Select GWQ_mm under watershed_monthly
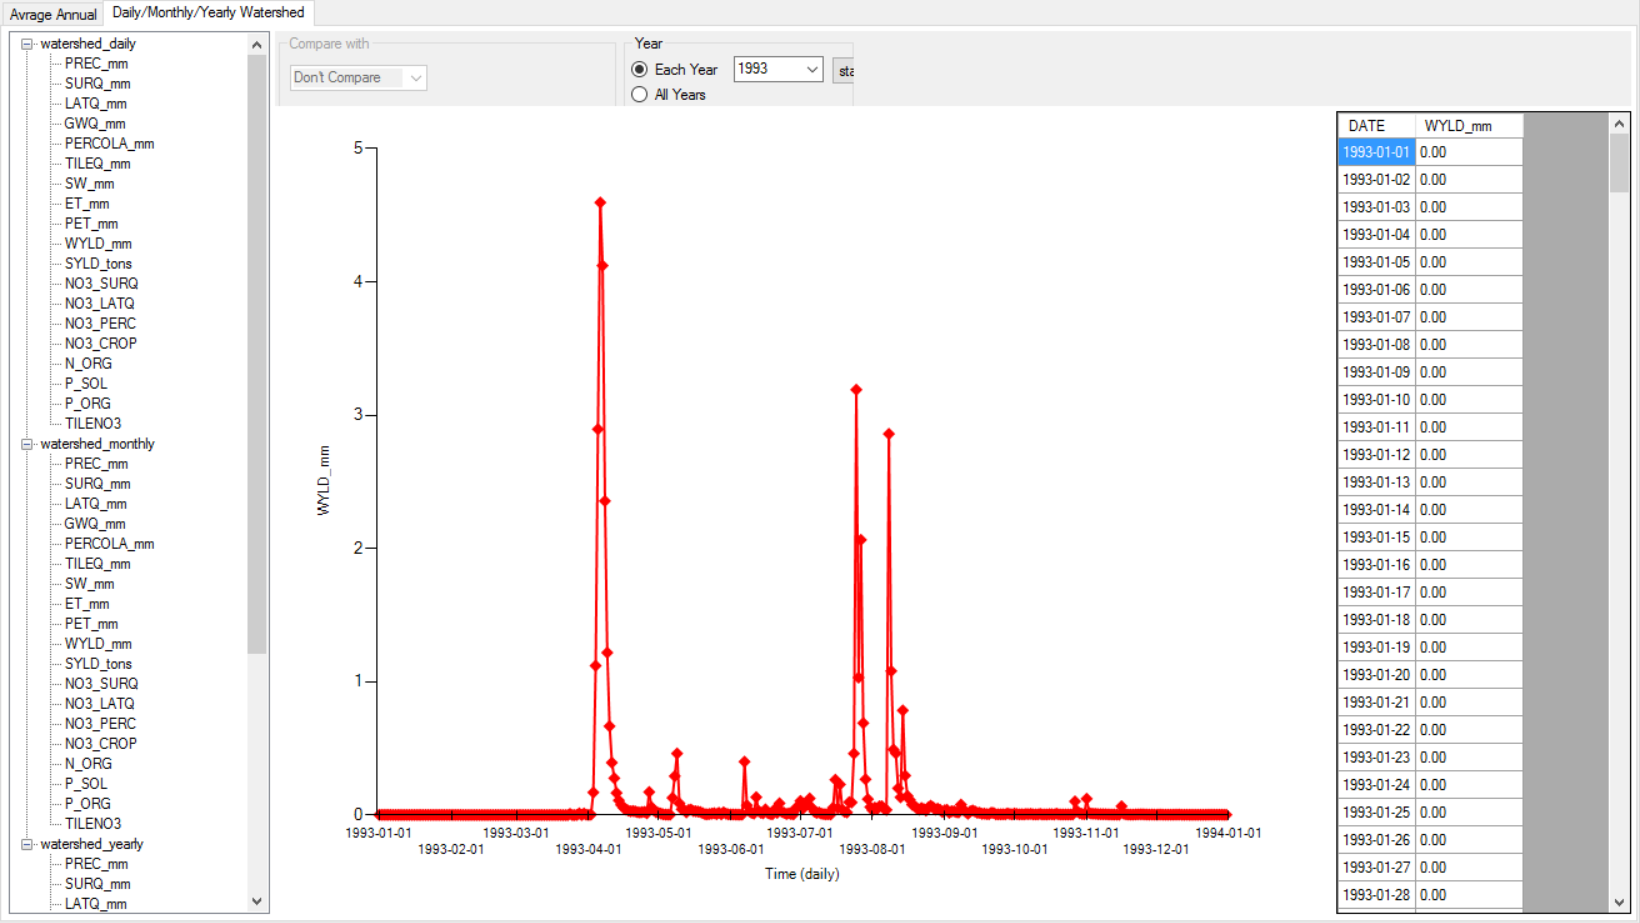The width and height of the screenshot is (1640, 923). [95, 524]
